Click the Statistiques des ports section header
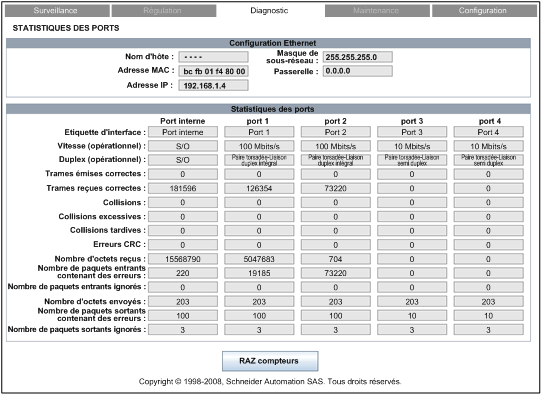542x396 pixels. point(269,109)
